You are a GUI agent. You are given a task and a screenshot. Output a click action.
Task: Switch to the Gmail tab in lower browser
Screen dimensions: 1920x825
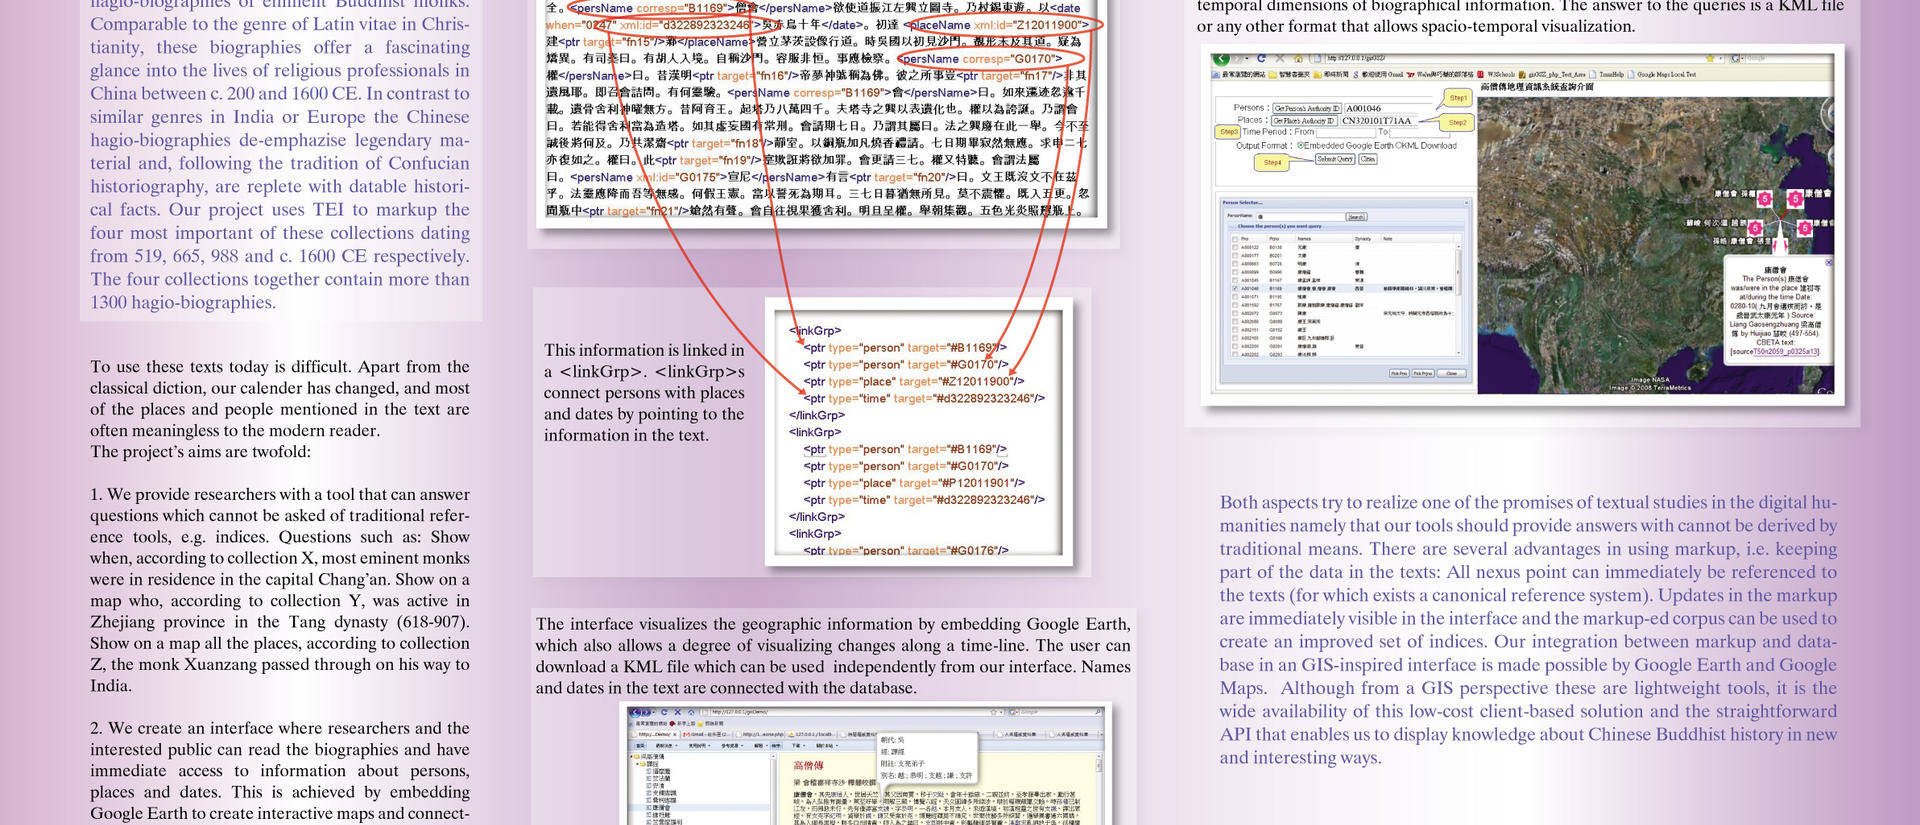click(x=706, y=734)
